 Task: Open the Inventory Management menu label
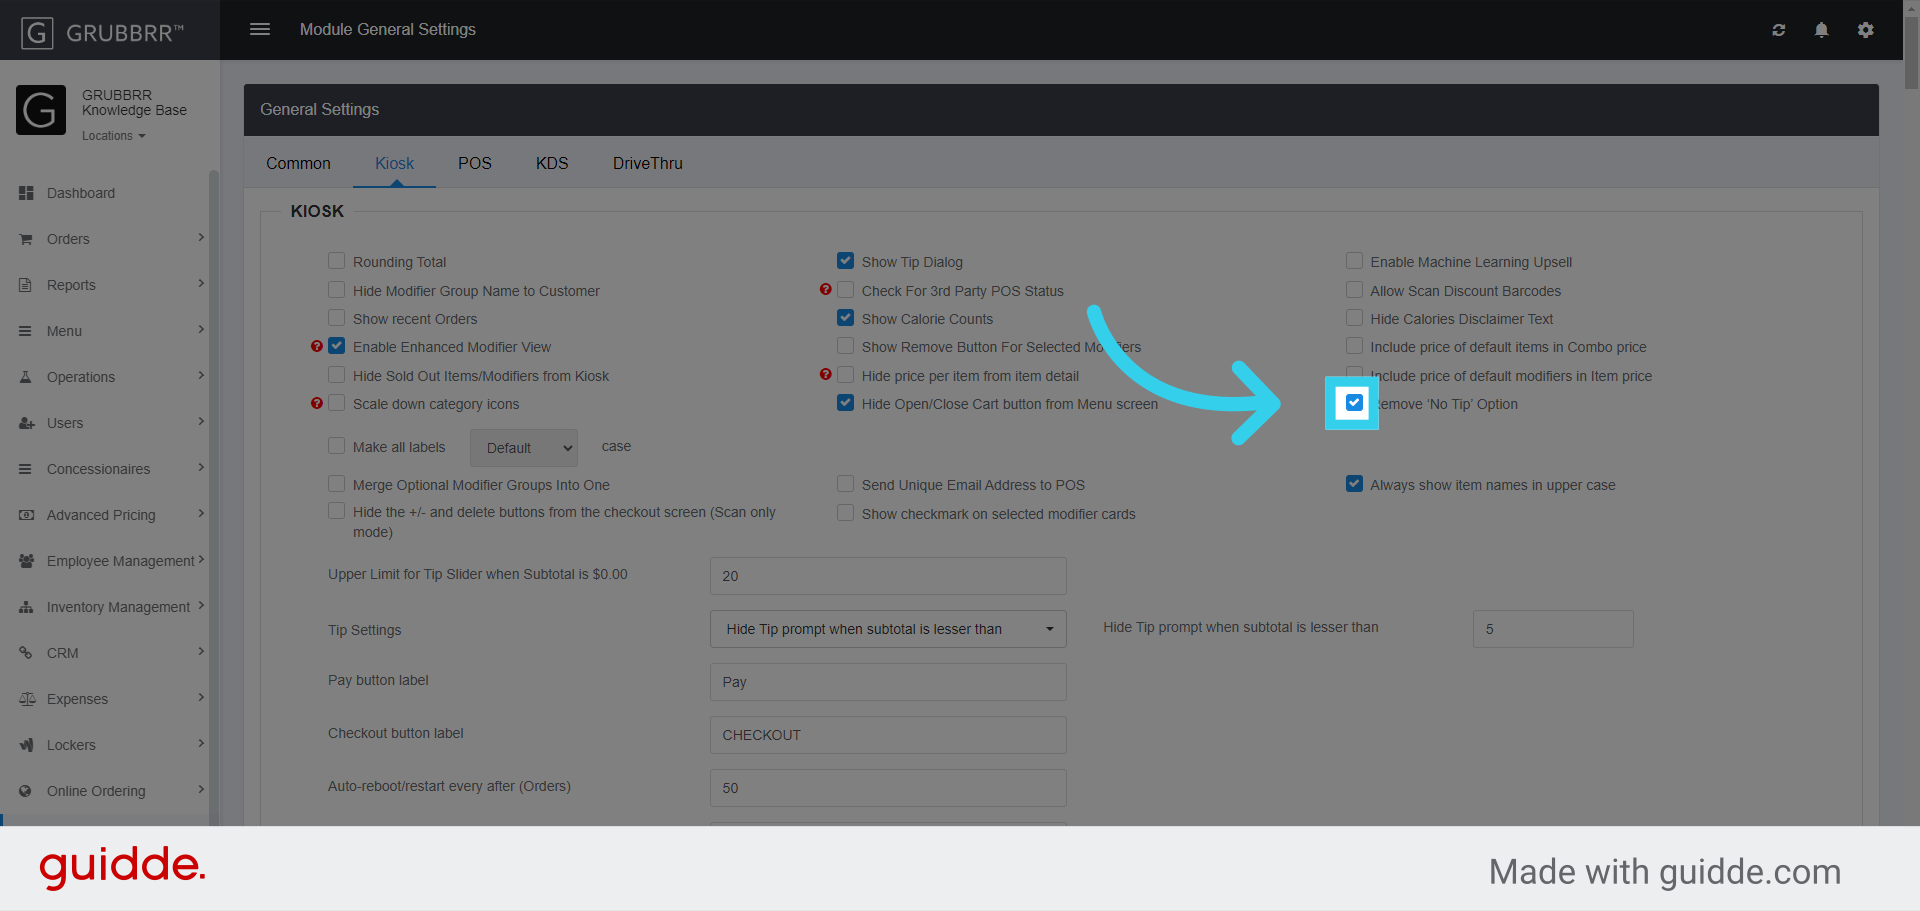pos(118,607)
